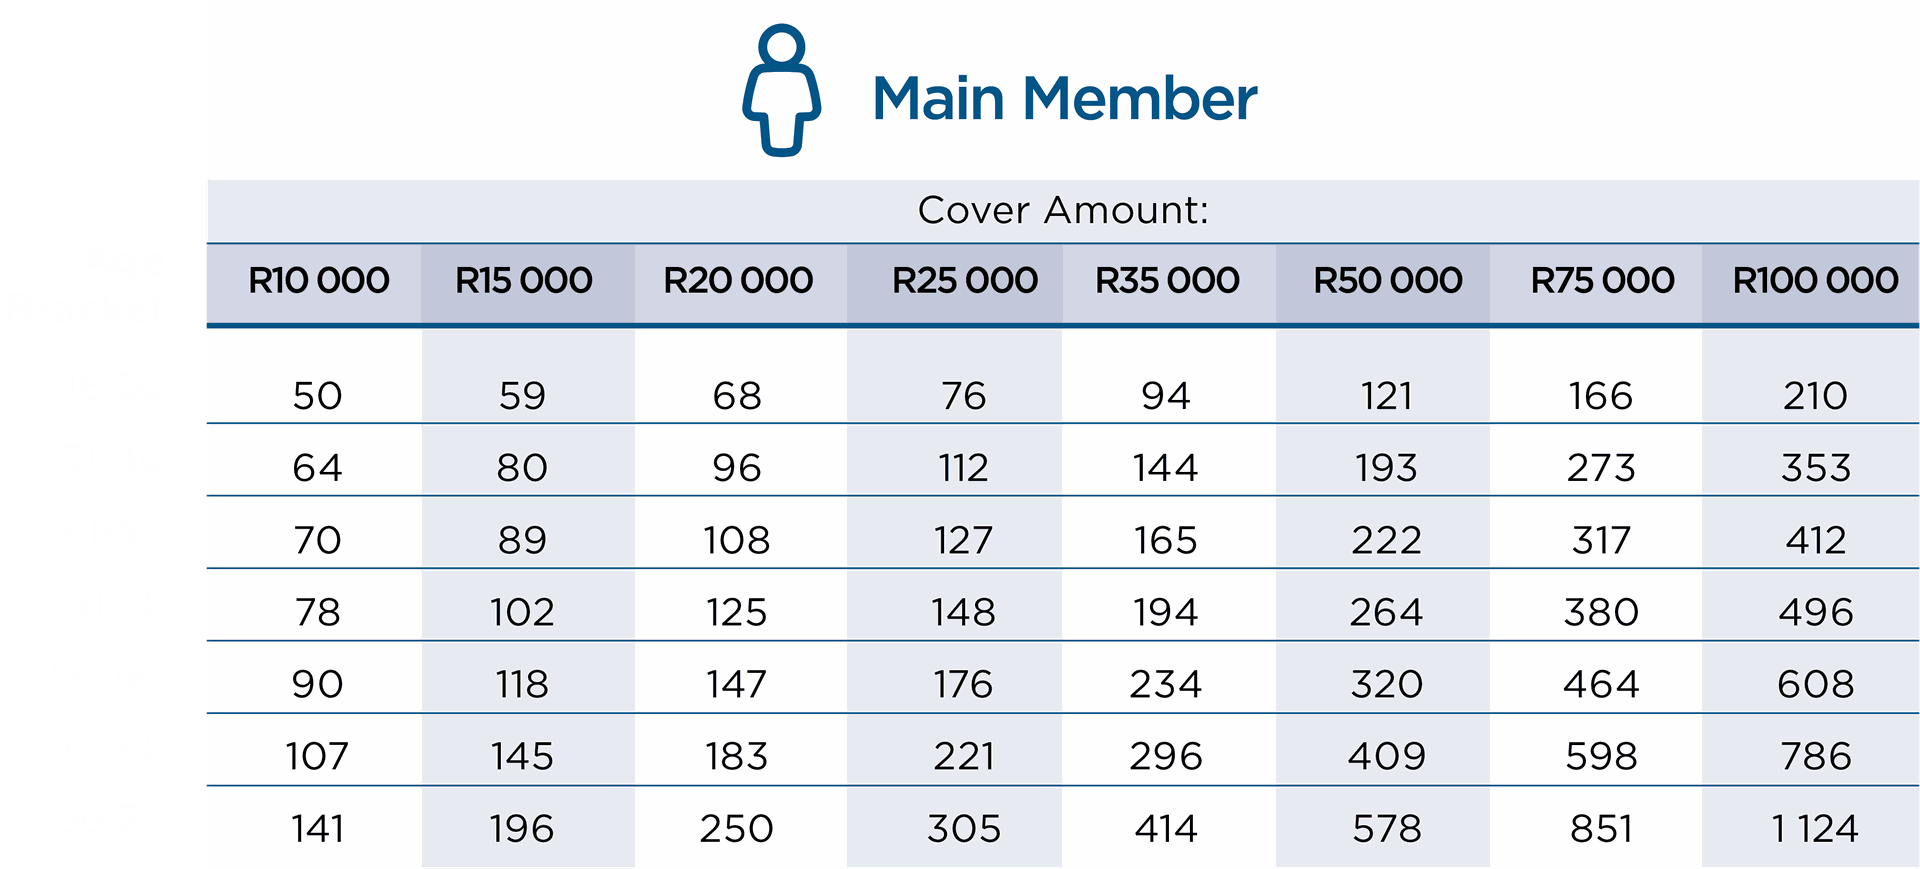Click the Cover Amount label
Screen dimensions: 1920x869
1063,211
